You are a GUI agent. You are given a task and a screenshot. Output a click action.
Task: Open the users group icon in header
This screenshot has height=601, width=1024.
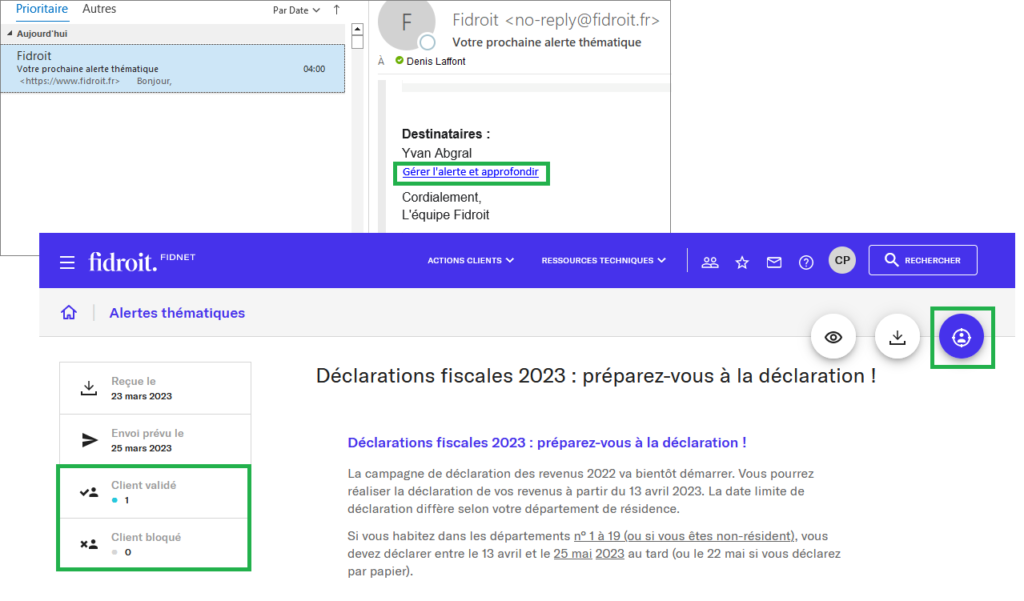click(710, 262)
